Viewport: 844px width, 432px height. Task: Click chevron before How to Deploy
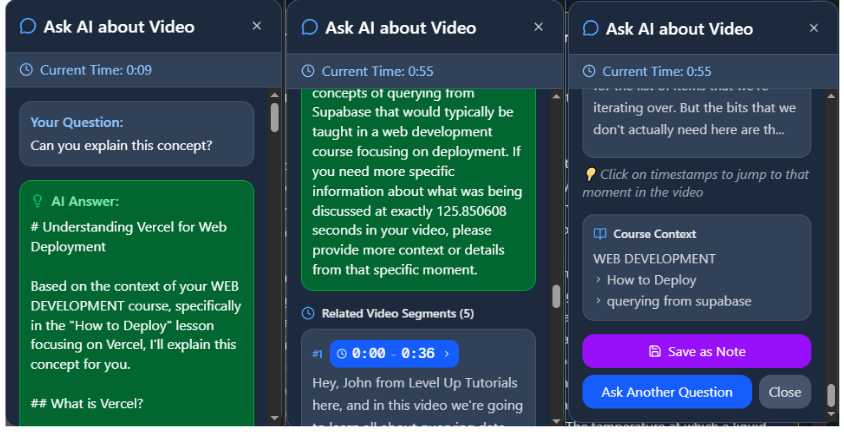598,280
